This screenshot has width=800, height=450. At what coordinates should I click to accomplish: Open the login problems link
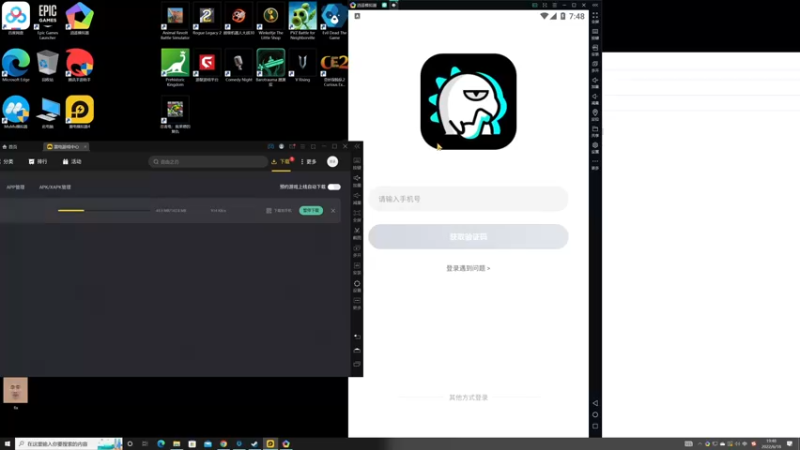[468, 268]
